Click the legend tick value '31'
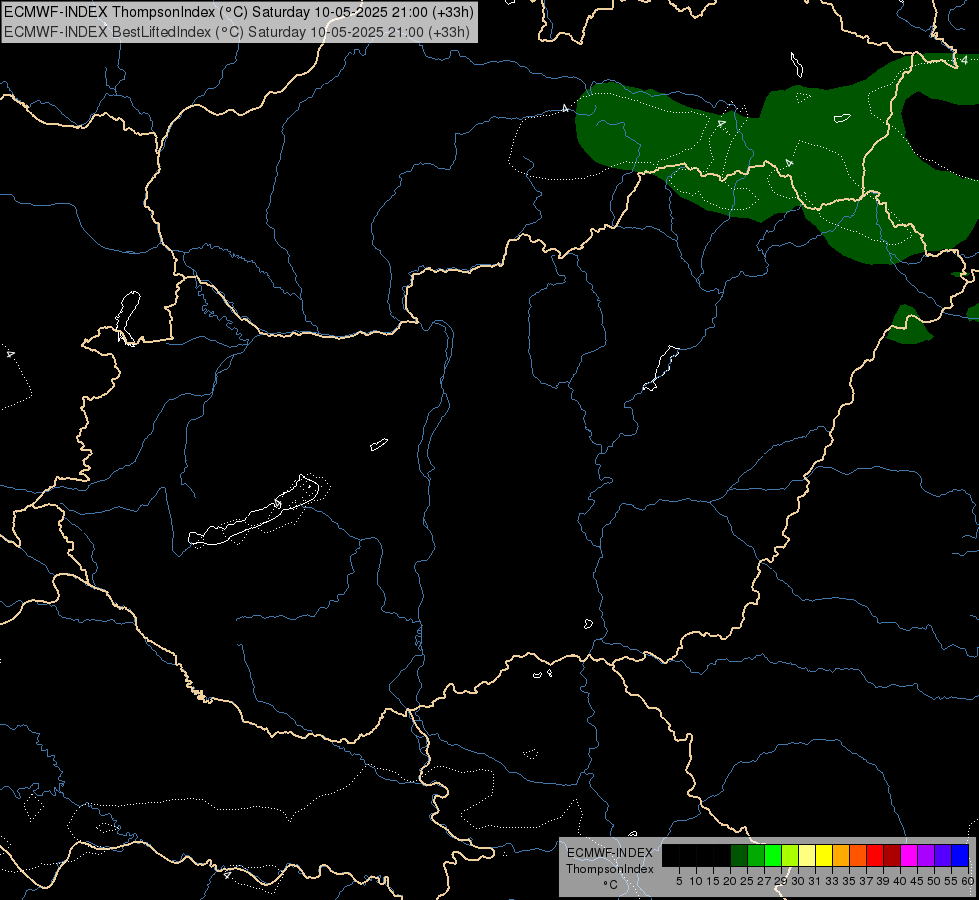The image size is (979, 900). click(x=815, y=881)
